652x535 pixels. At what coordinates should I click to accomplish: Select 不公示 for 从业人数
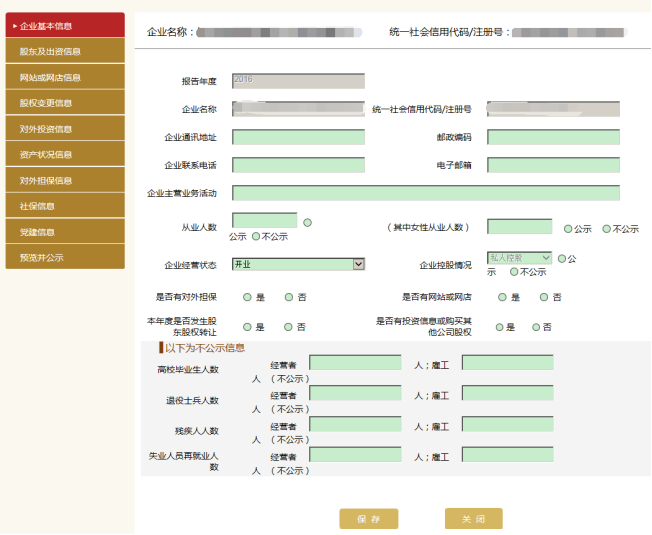(256, 236)
